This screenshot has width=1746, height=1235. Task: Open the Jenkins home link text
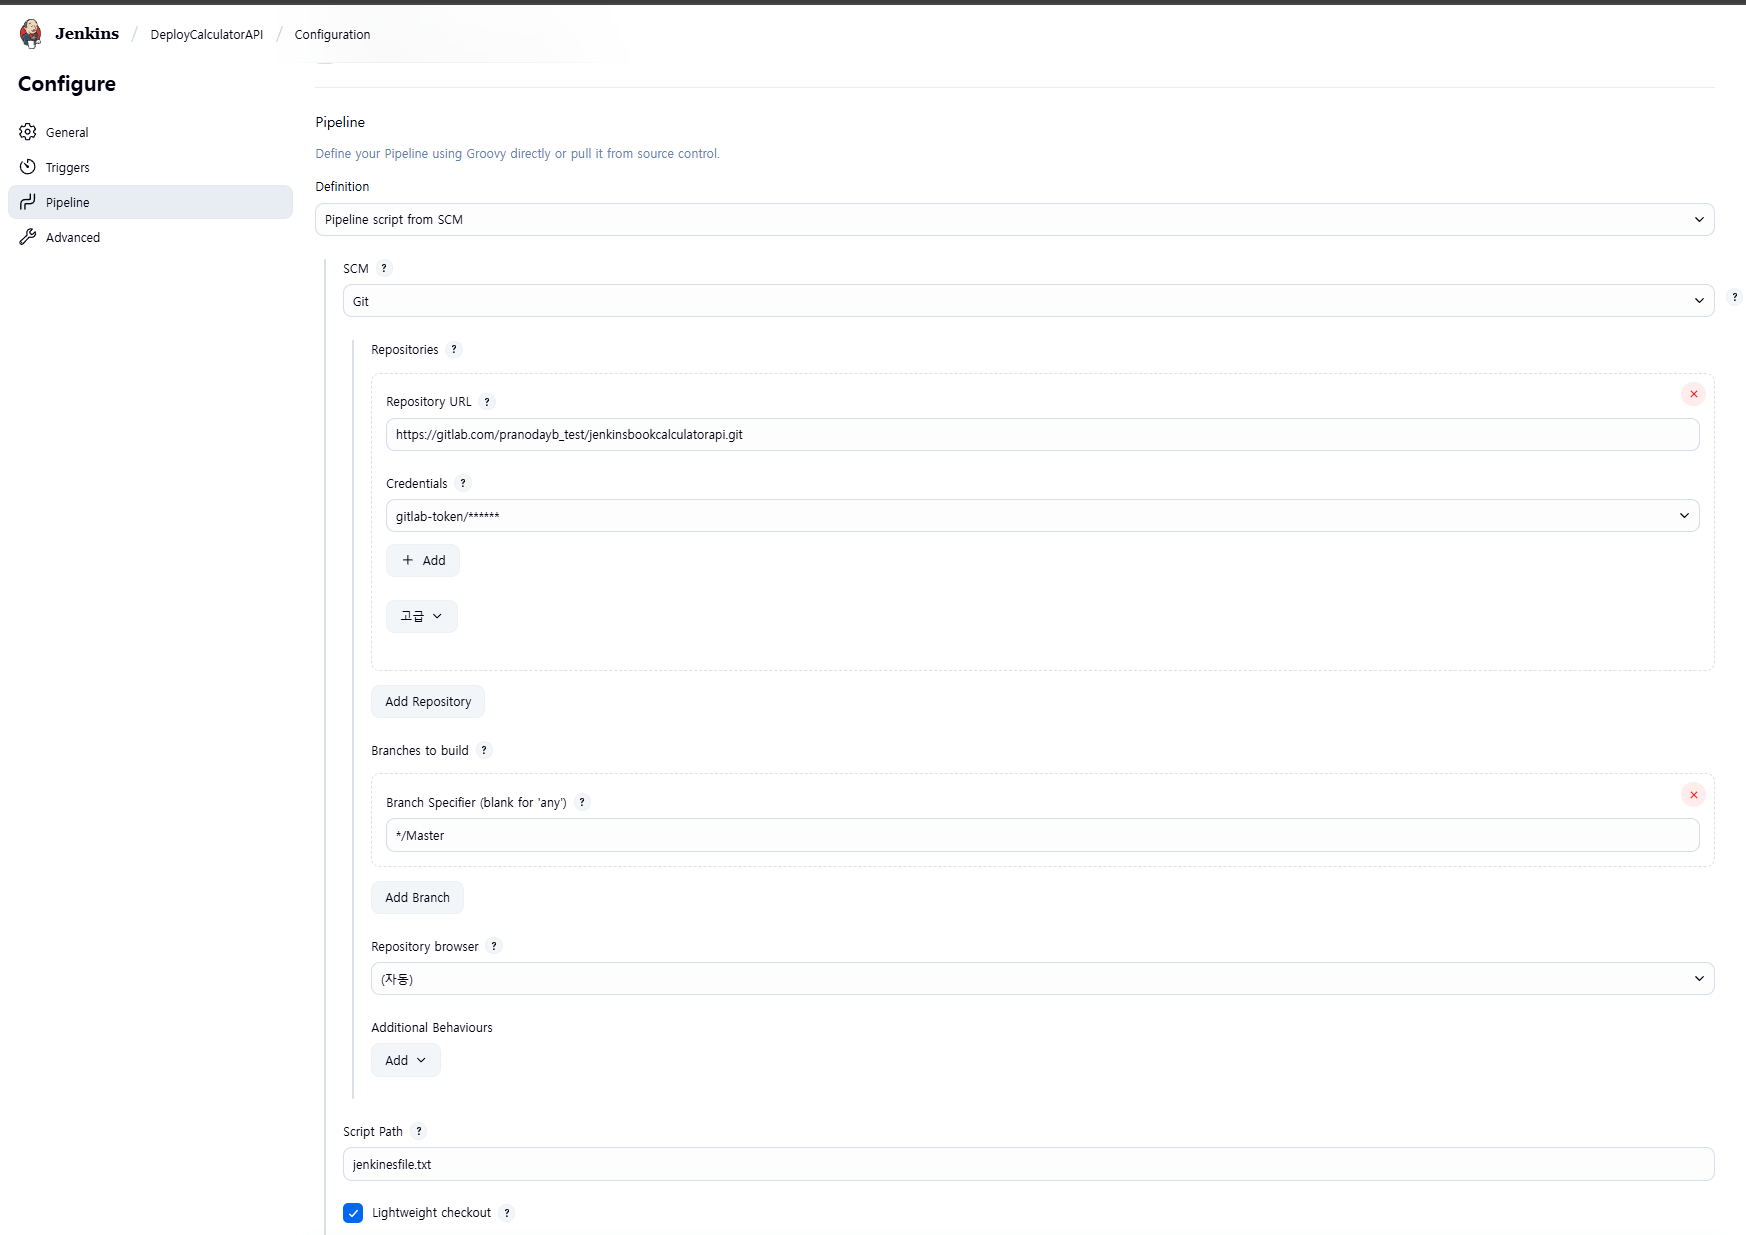click(x=87, y=34)
